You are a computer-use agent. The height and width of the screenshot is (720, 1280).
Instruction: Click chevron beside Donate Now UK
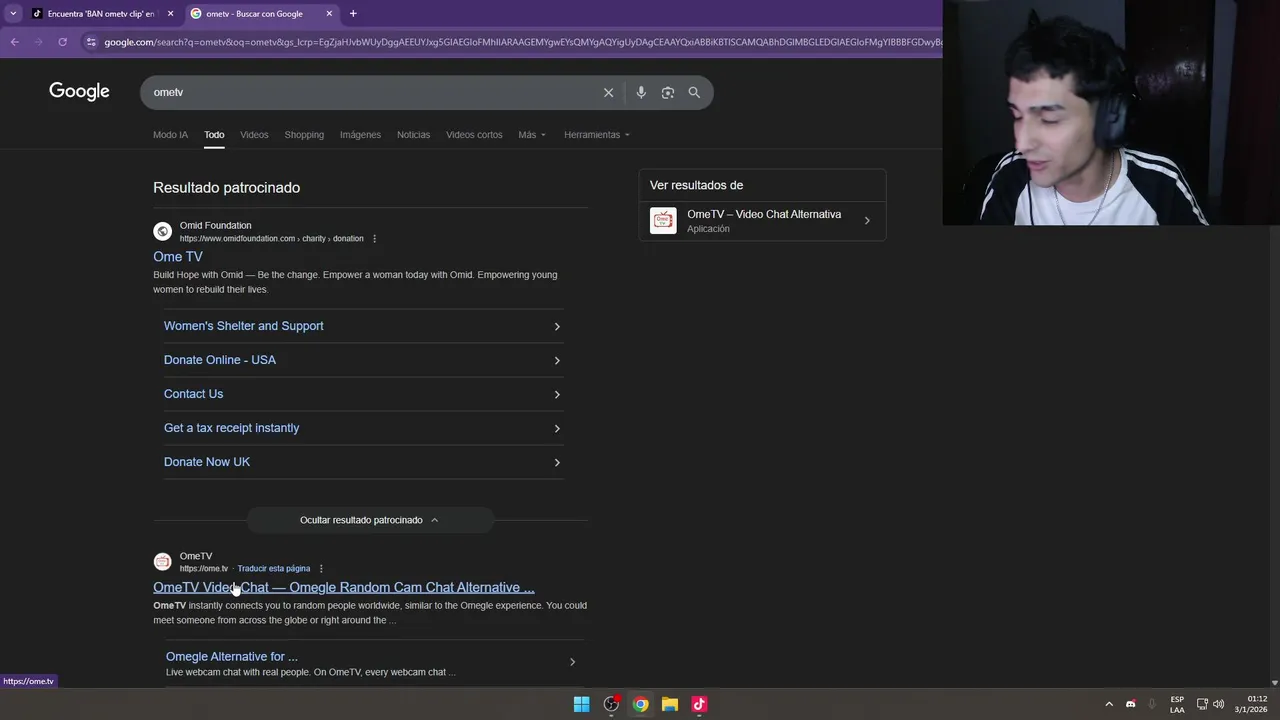(557, 462)
